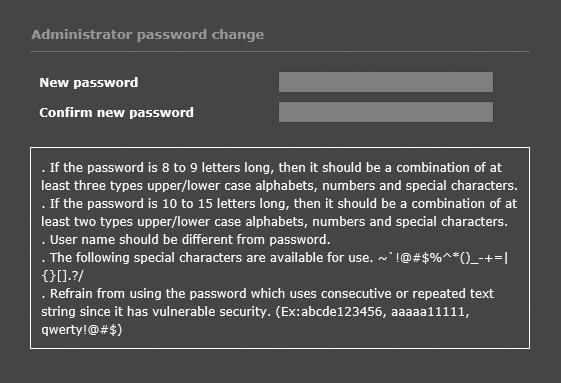Focus the Confirm new password field
Viewport: 561px width, 383px height.
click(386, 112)
